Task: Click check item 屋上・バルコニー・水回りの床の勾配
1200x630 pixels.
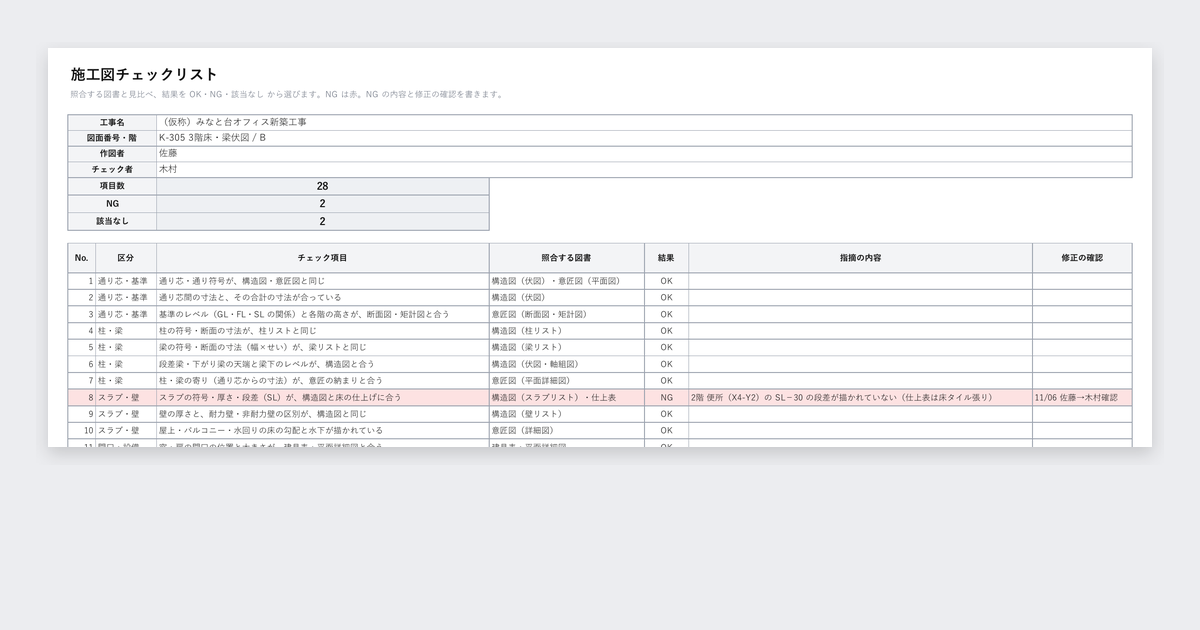Action: point(323,430)
